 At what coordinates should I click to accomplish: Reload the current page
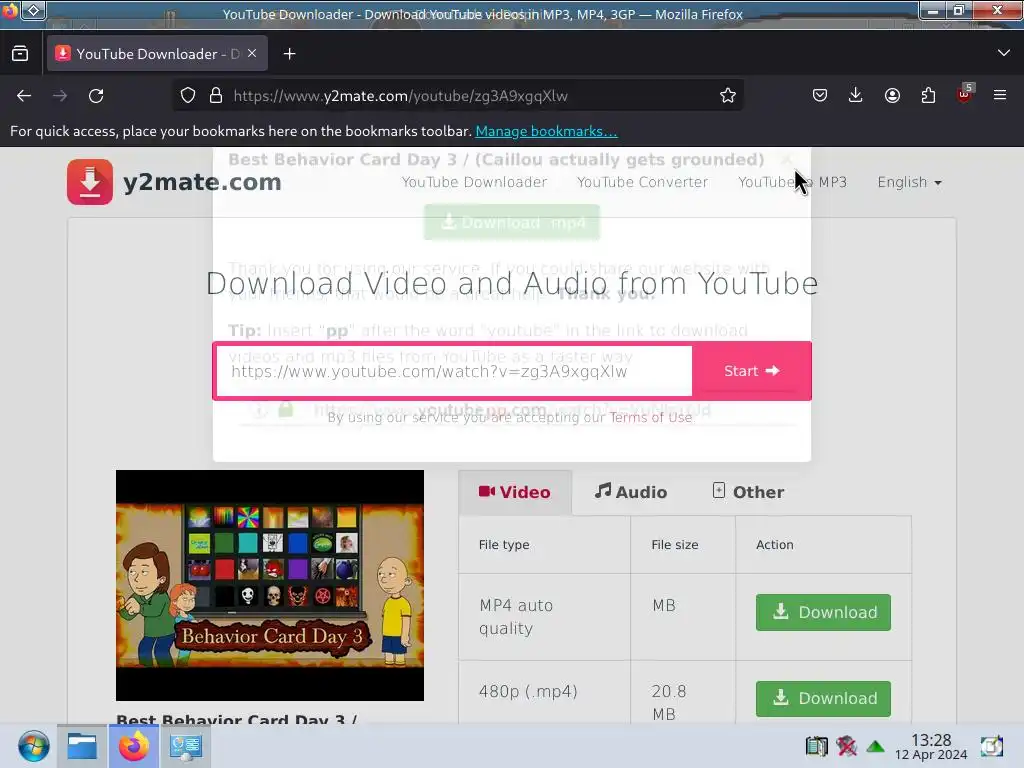pos(96,96)
